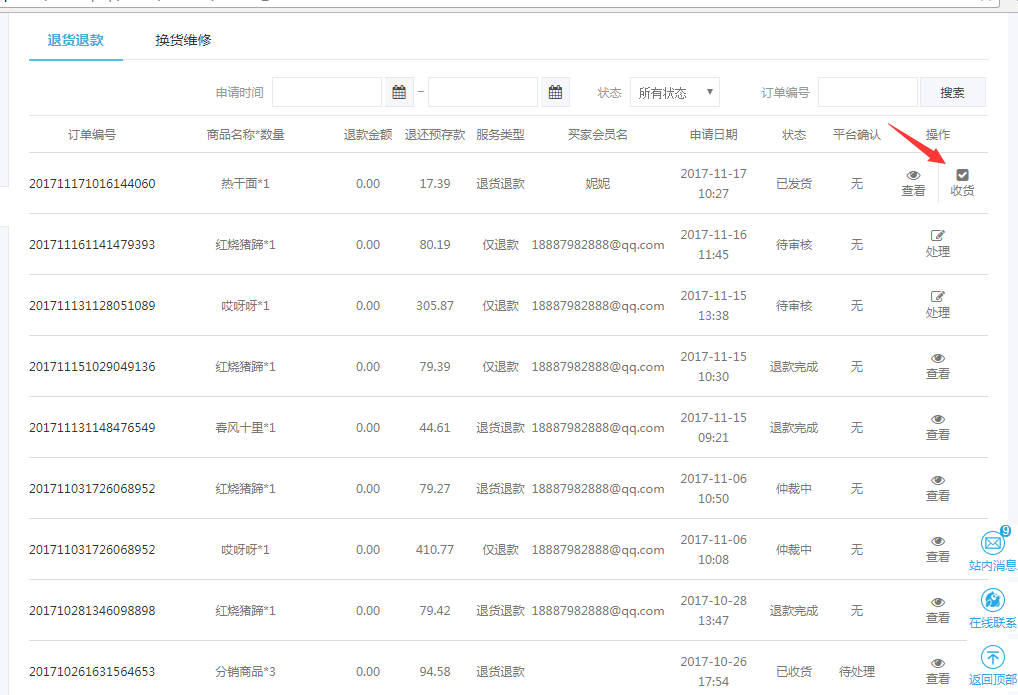The height and width of the screenshot is (695, 1018).
Task: Open 站内消息 mail icon
Action: [x=992, y=543]
